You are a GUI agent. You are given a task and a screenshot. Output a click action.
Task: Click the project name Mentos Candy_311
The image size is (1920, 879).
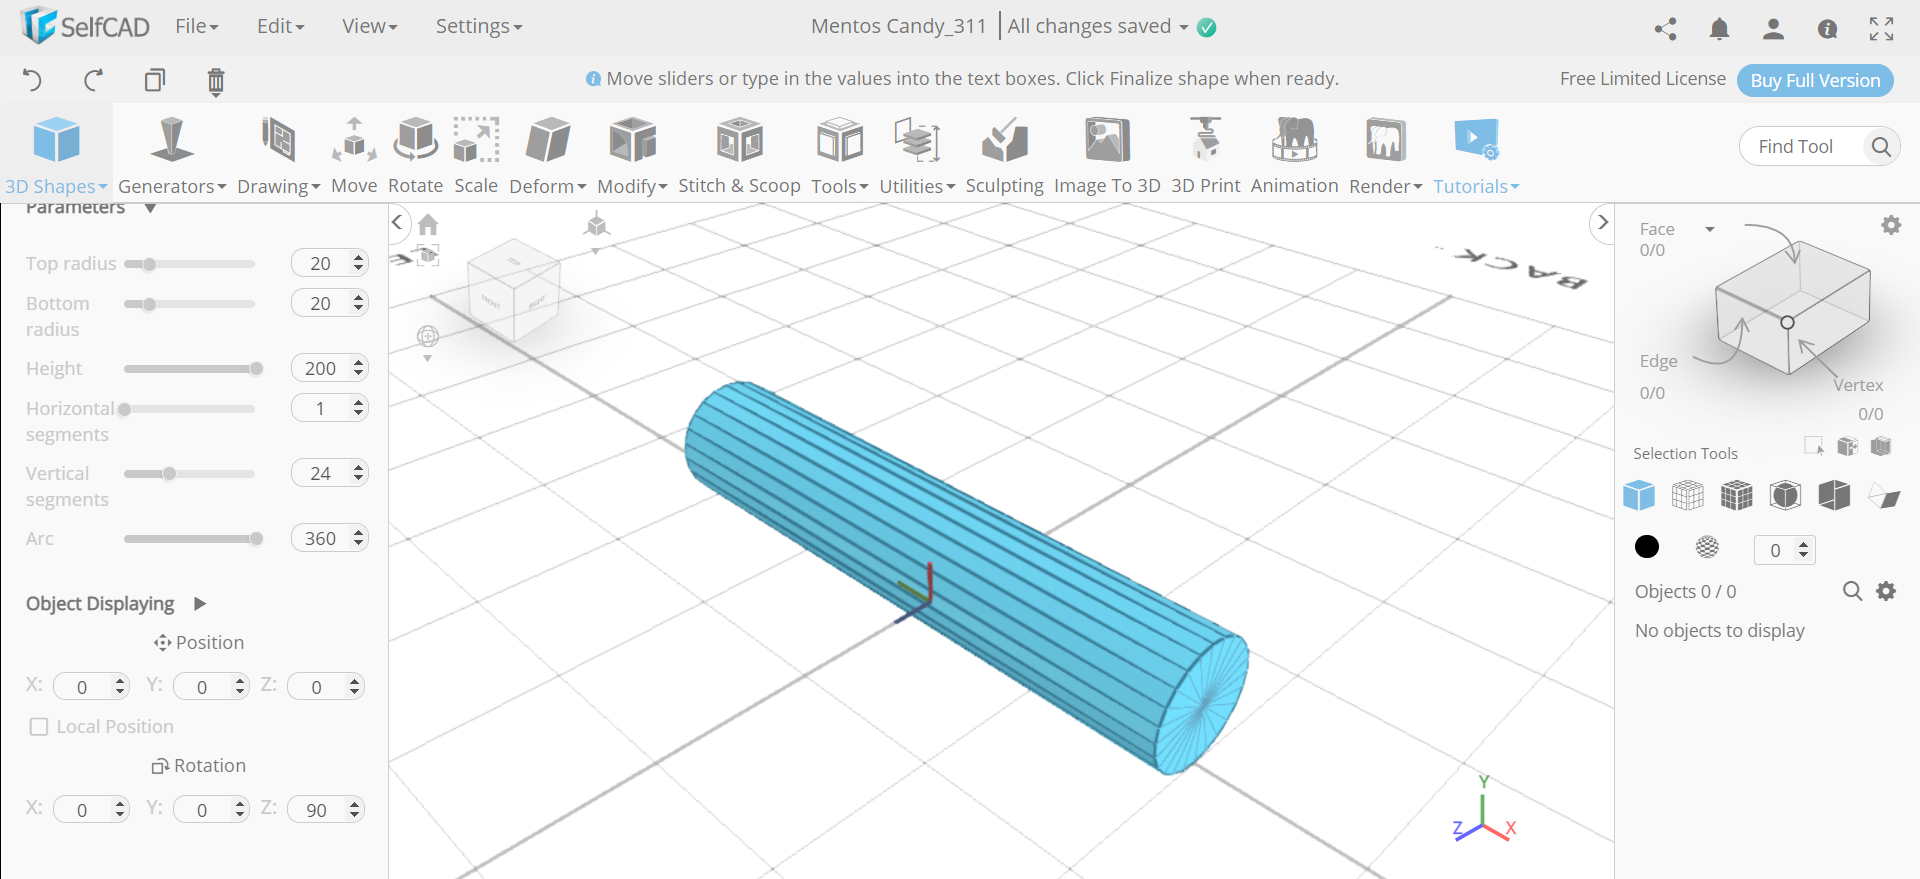tap(899, 27)
